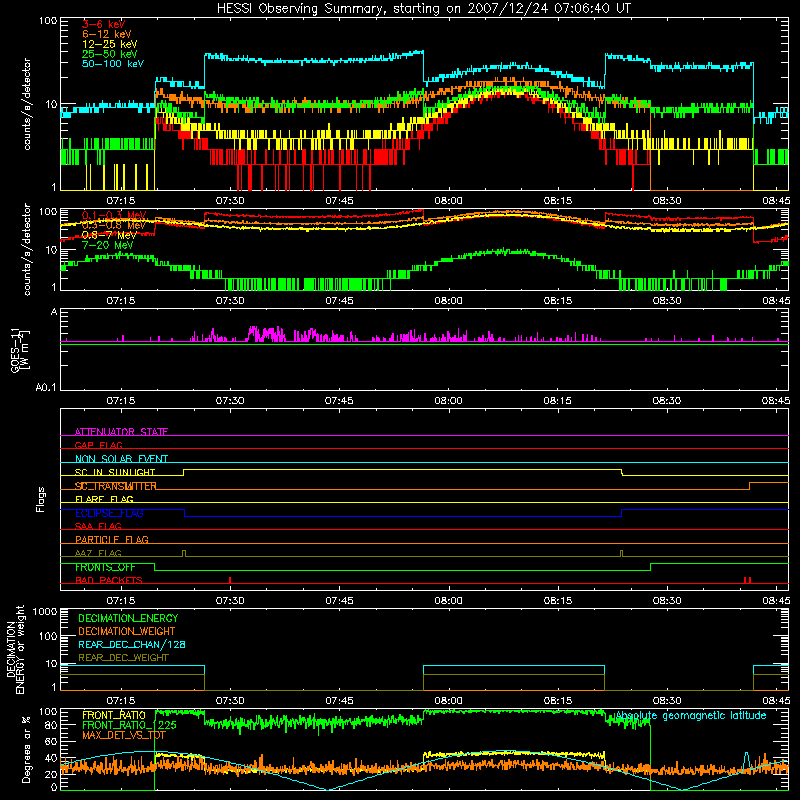Select the REAR_DEC_CHAN/128 legend label
This screenshot has width=800, height=800.
pyautogui.click(x=132, y=645)
